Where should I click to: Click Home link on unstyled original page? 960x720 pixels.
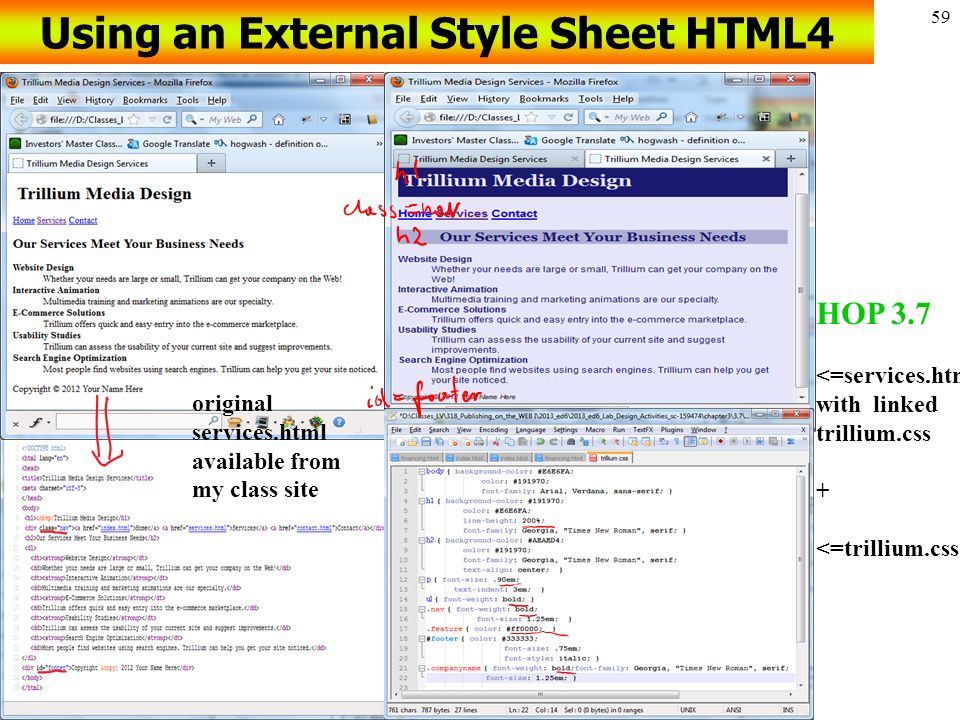click(x=24, y=220)
